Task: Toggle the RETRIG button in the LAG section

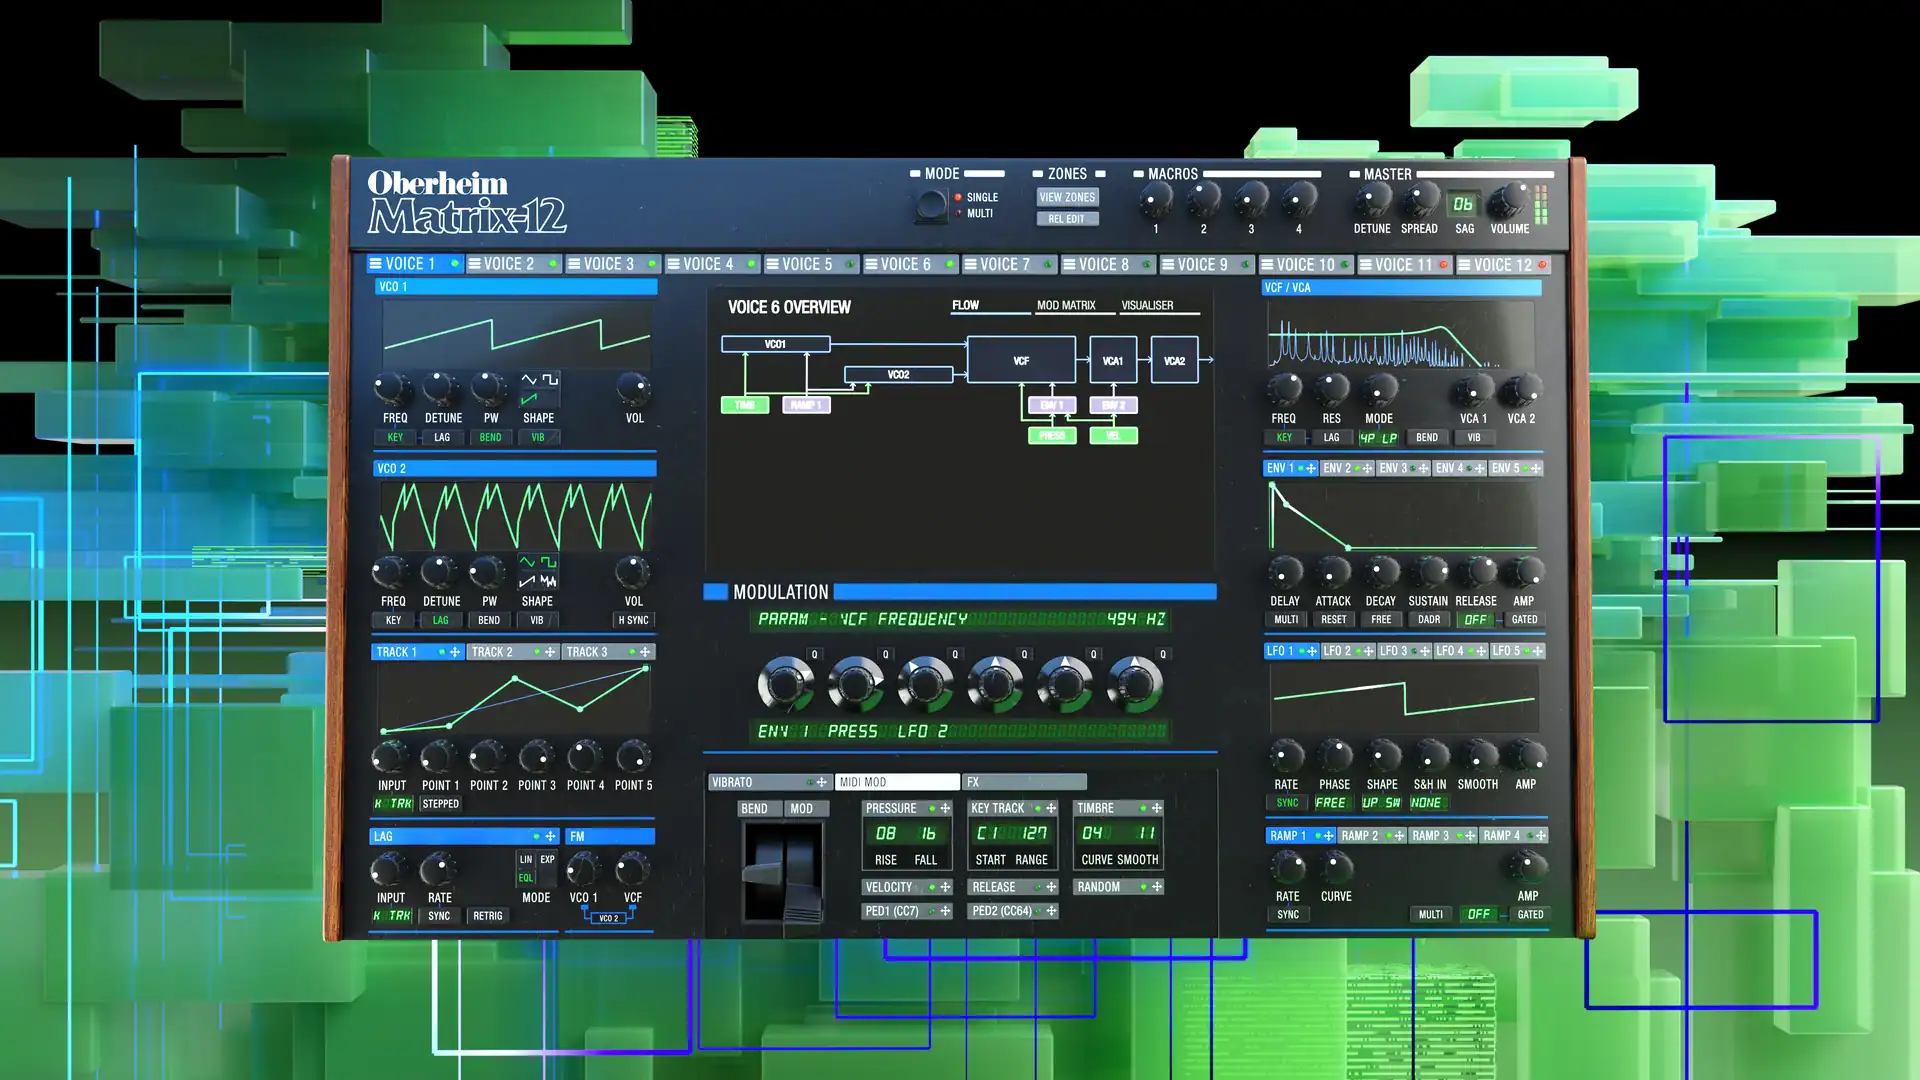Action: pos(488,916)
